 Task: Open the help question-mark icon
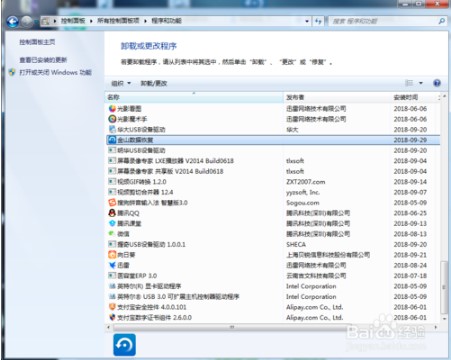pos(437,83)
